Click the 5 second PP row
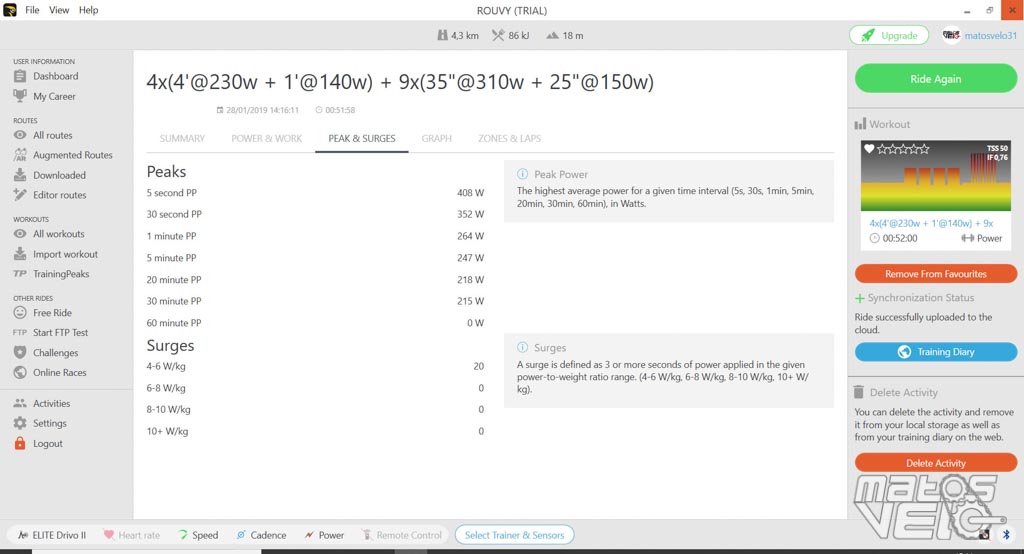The image size is (1024, 554). 315,193
